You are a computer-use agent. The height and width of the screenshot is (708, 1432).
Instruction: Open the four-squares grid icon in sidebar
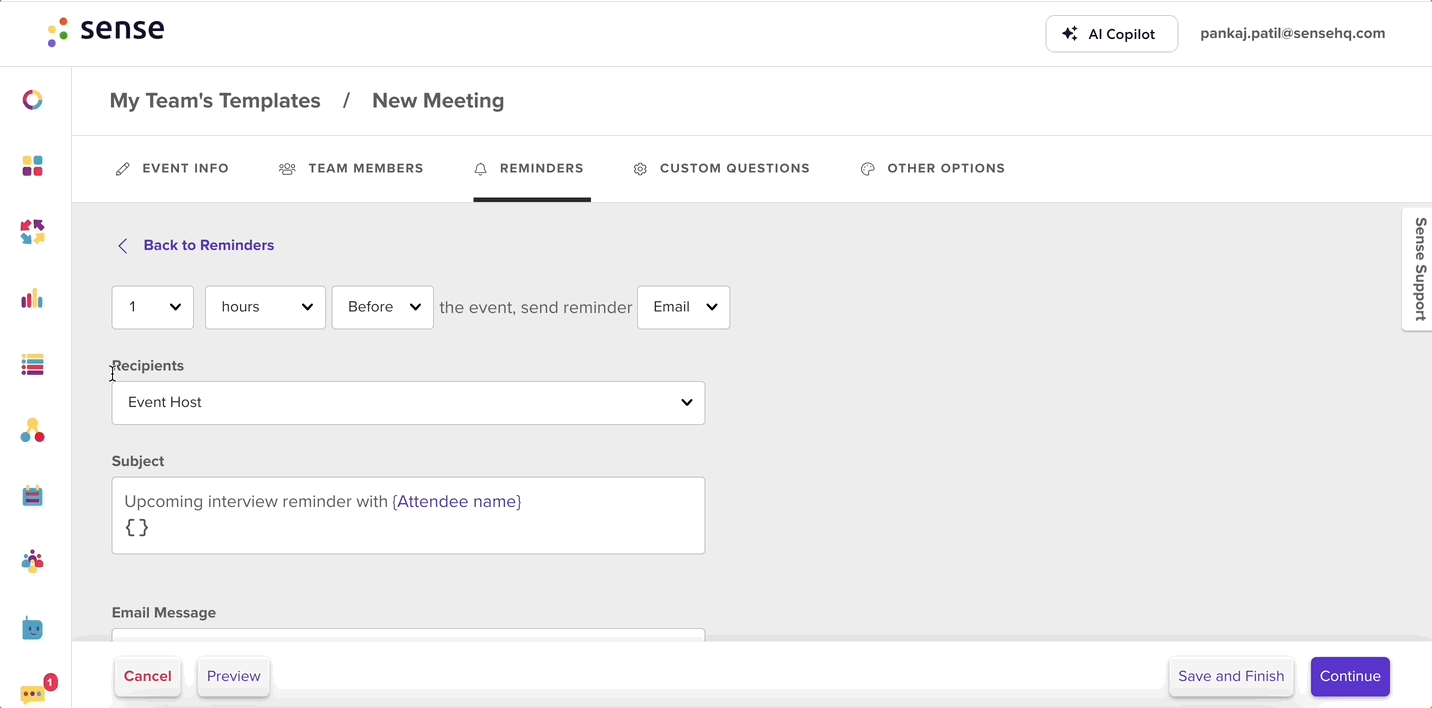(32, 166)
